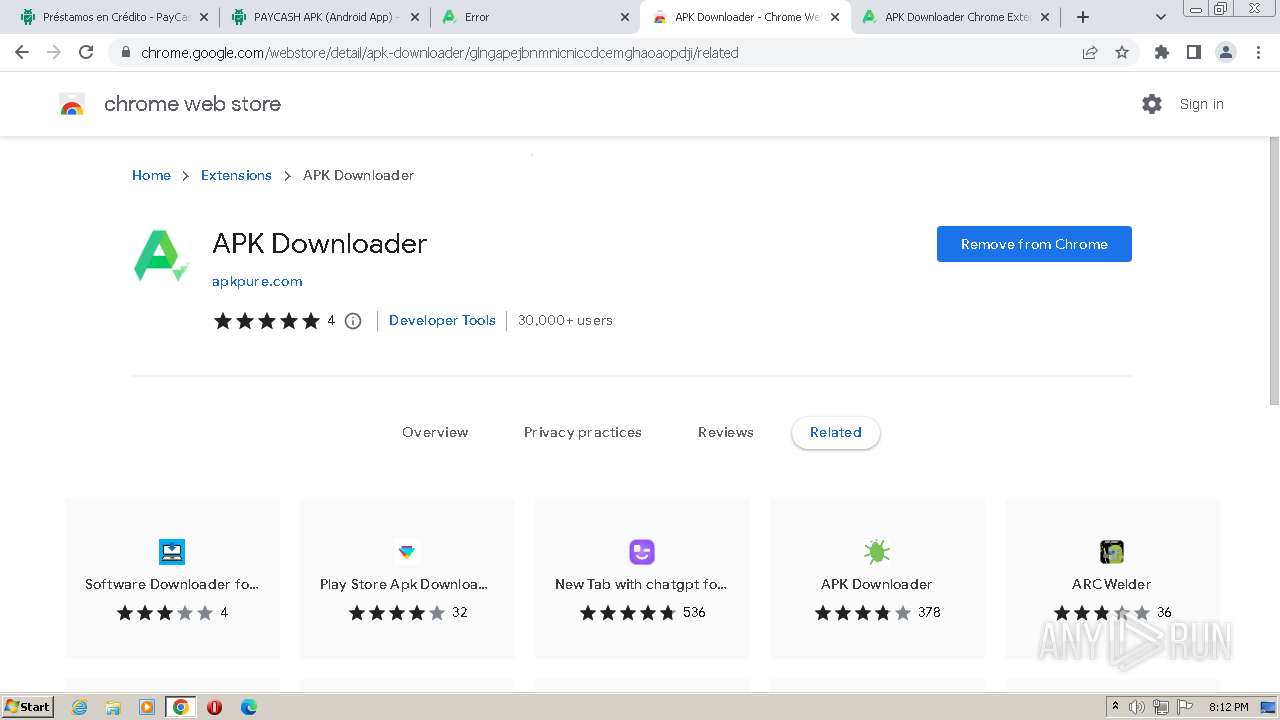Click Play Store Apk Downloa... card title
The image size is (1280, 720).
pos(404,584)
